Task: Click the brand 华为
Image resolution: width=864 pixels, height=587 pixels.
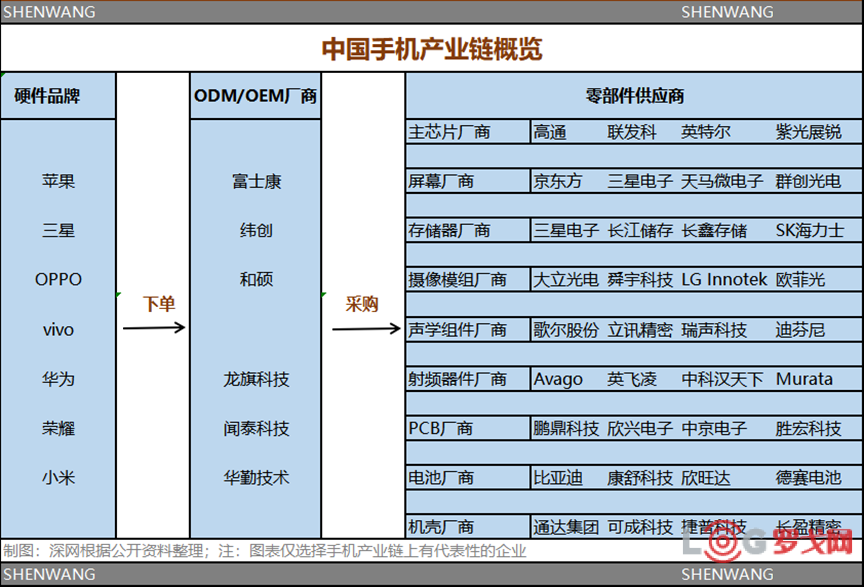Action: [58, 379]
